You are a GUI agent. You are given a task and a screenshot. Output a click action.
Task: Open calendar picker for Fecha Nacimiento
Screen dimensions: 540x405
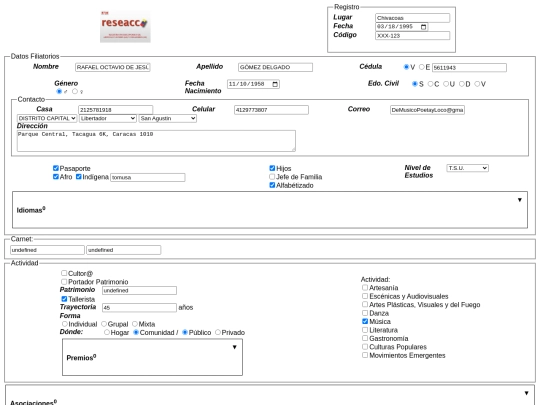pos(275,84)
